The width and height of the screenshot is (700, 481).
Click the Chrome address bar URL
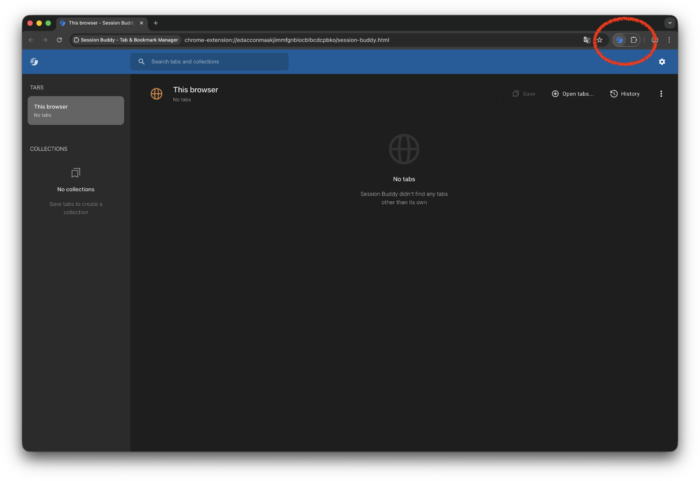pos(290,40)
